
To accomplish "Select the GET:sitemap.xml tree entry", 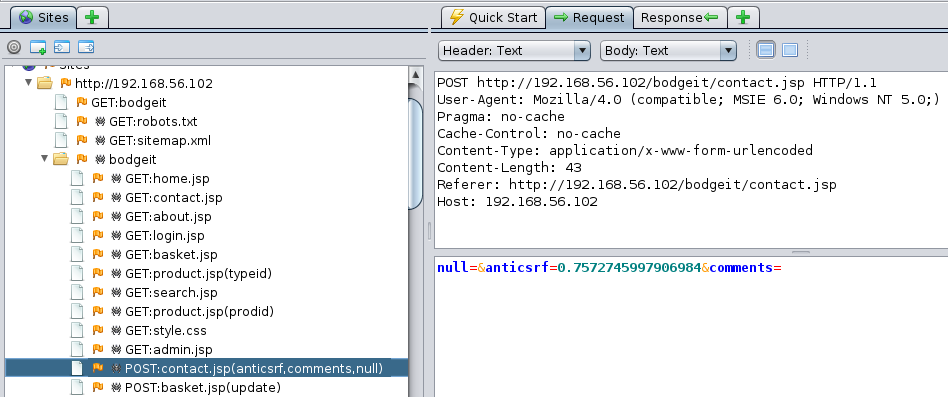I will coord(160,141).
